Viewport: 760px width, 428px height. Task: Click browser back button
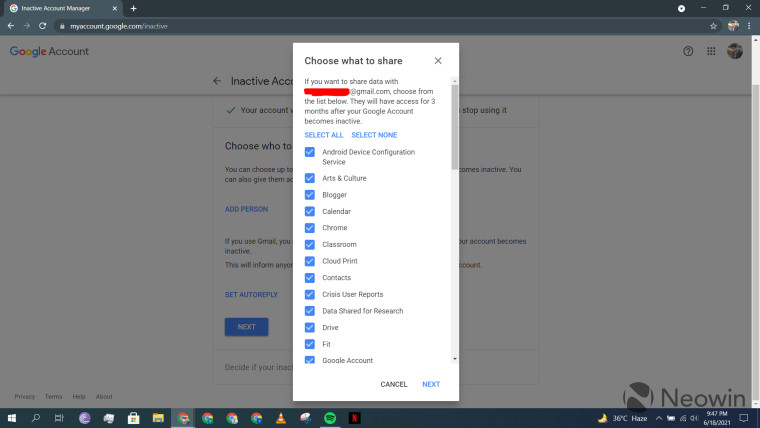pyautogui.click(x=11, y=26)
